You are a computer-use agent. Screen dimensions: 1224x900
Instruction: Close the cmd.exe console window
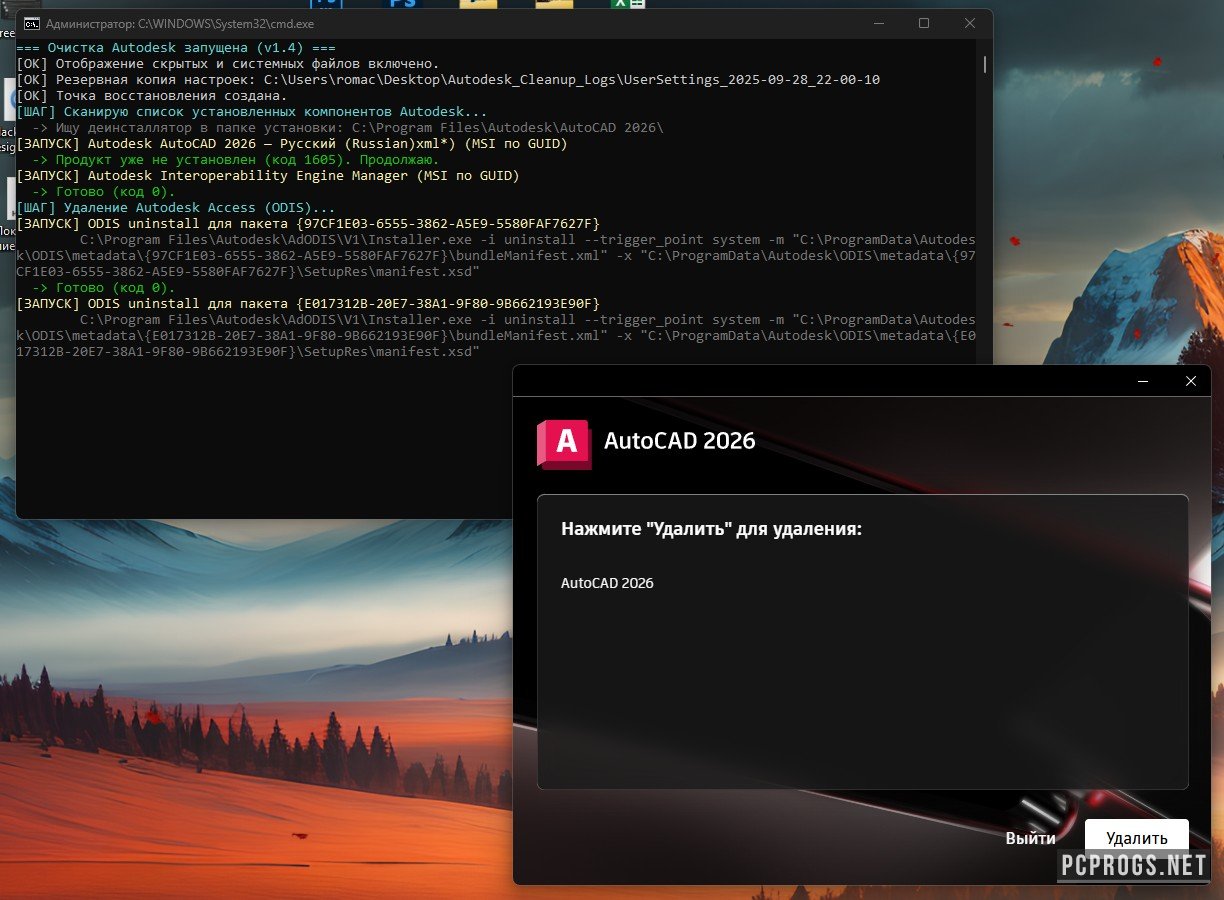tap(969, 23)
